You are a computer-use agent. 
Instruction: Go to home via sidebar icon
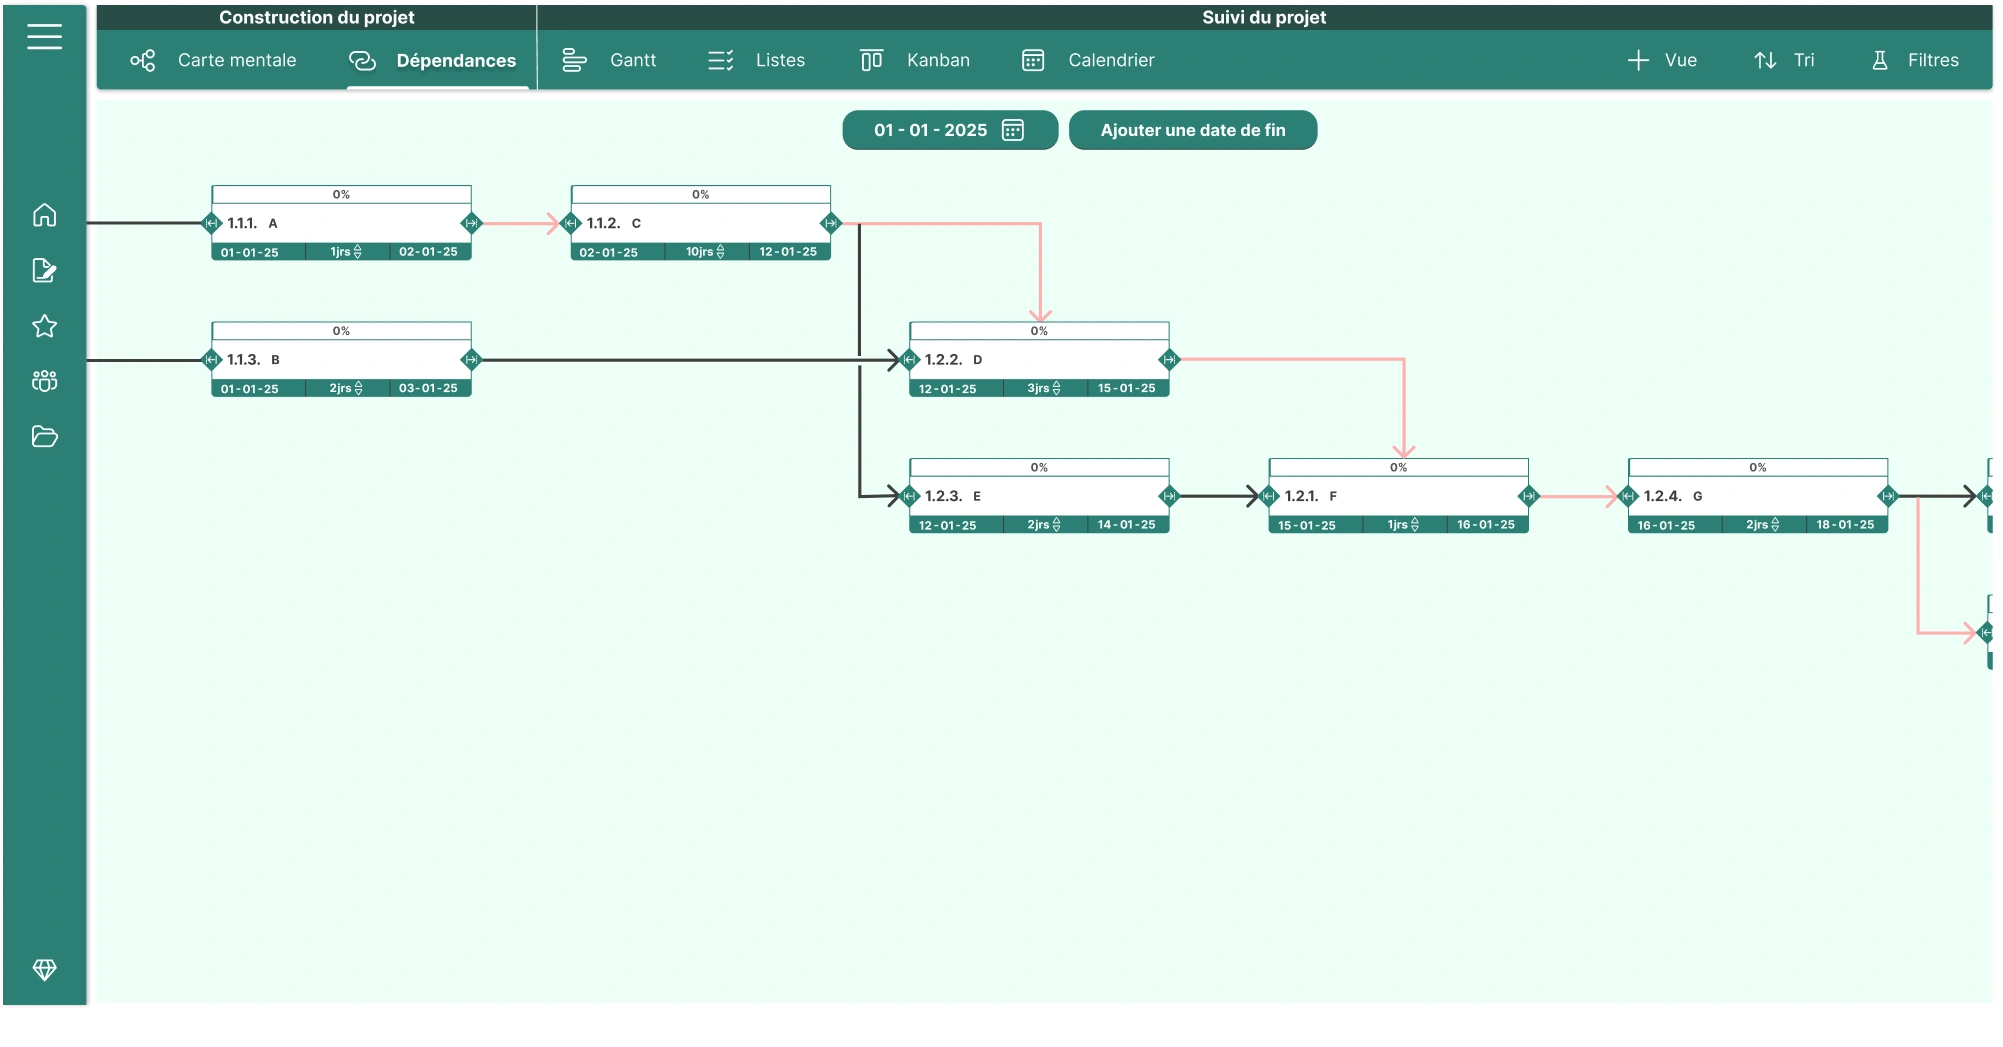point(44,215)
